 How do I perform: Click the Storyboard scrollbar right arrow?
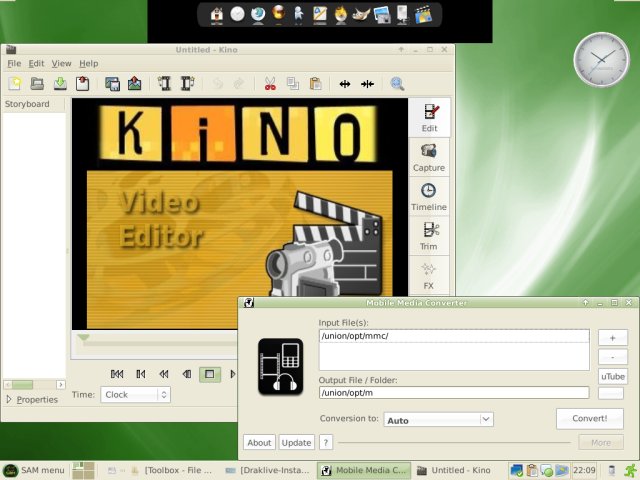pos(61,384)
